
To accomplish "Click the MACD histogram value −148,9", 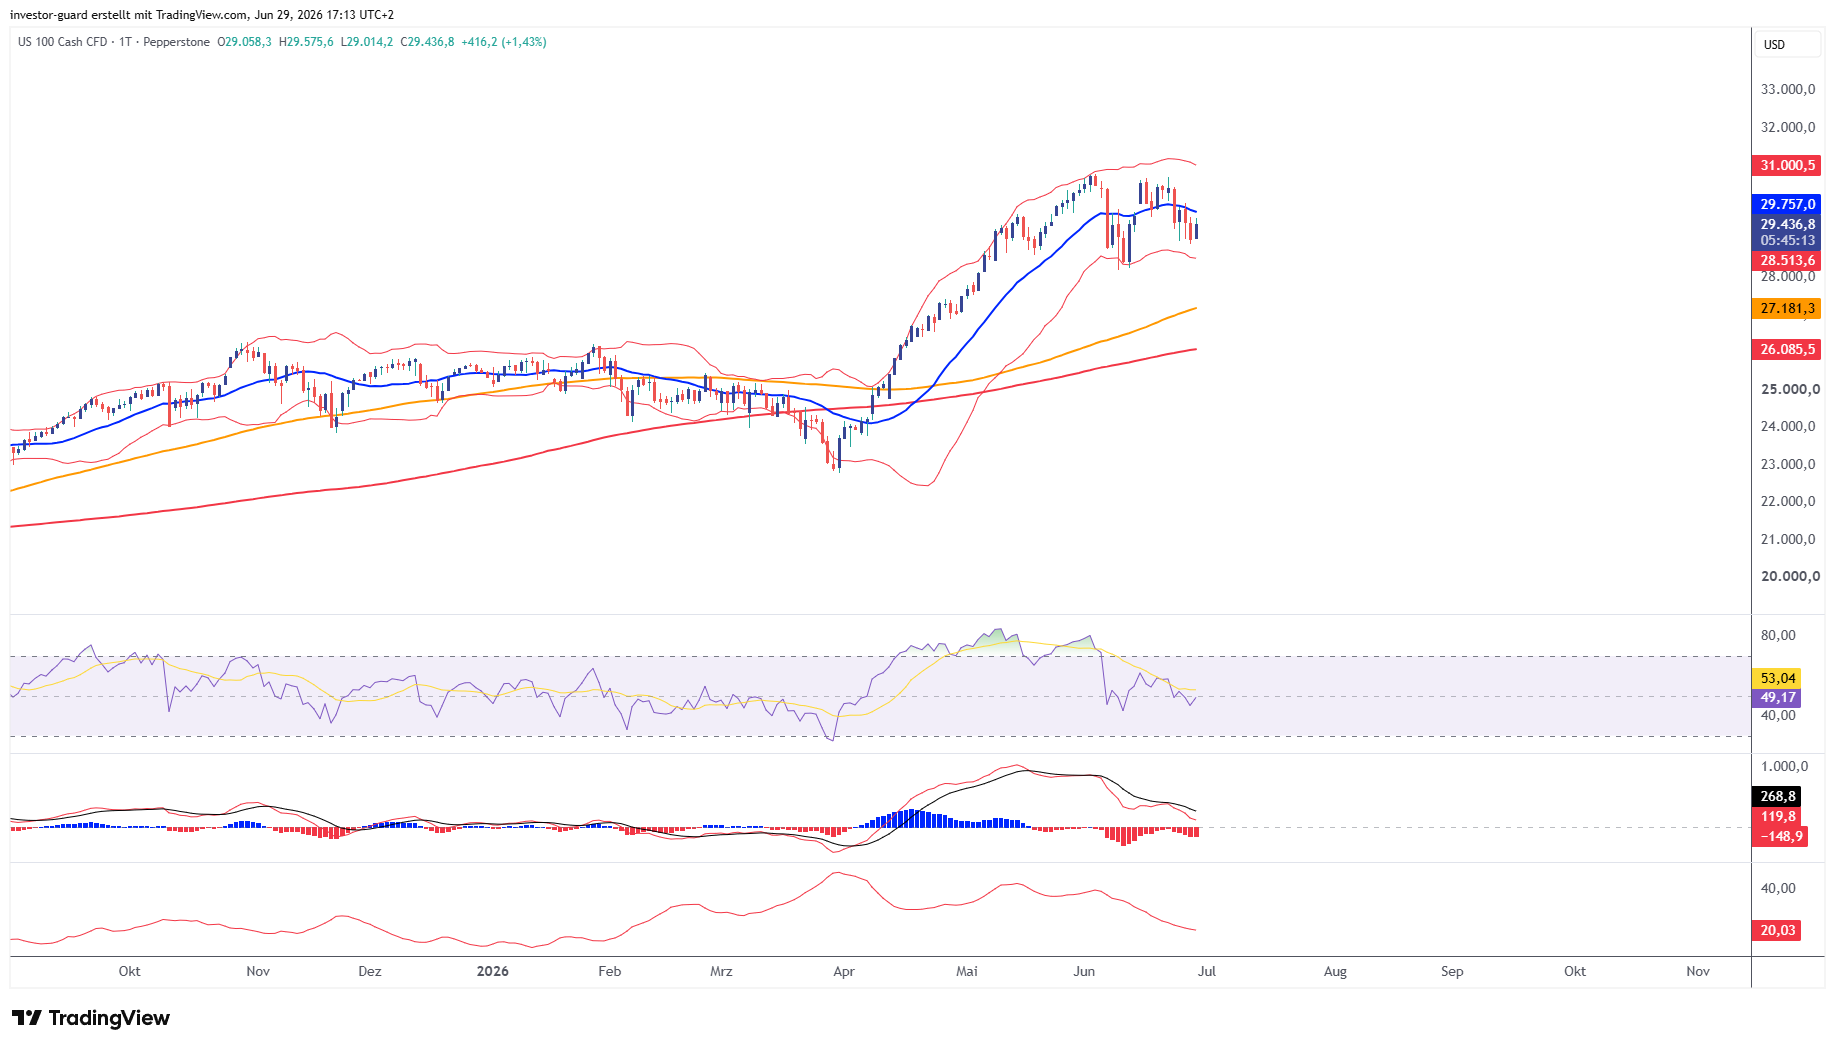I will 1780,836.
